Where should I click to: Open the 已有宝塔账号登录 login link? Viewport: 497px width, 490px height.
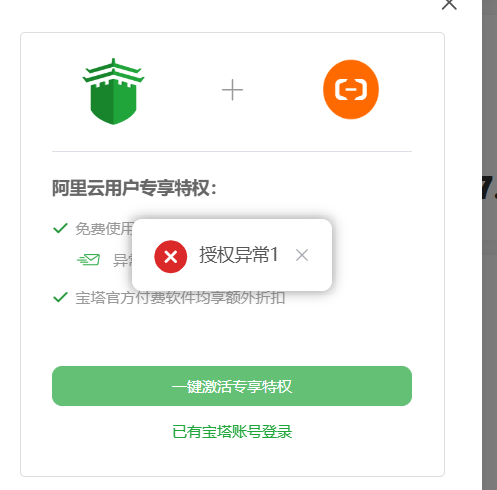232,432
